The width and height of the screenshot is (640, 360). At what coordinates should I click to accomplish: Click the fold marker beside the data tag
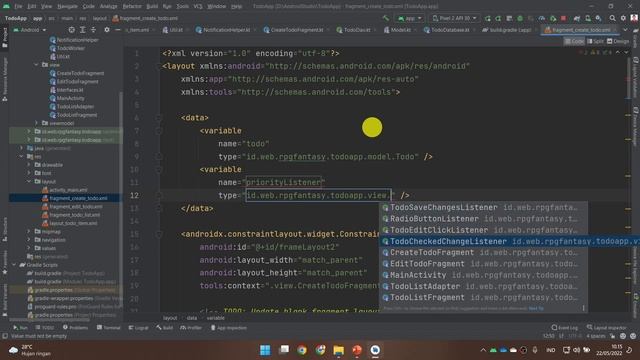pos(159,118)
